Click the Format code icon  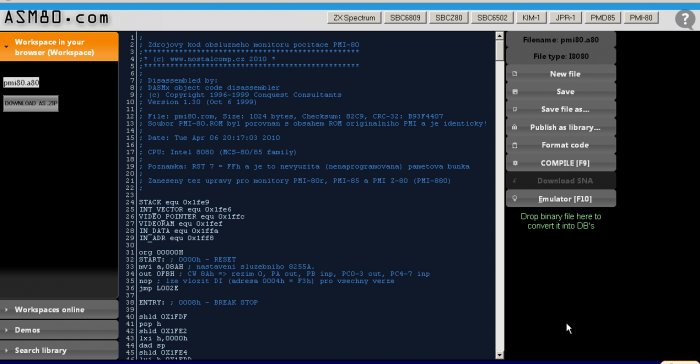pos(515,145)
